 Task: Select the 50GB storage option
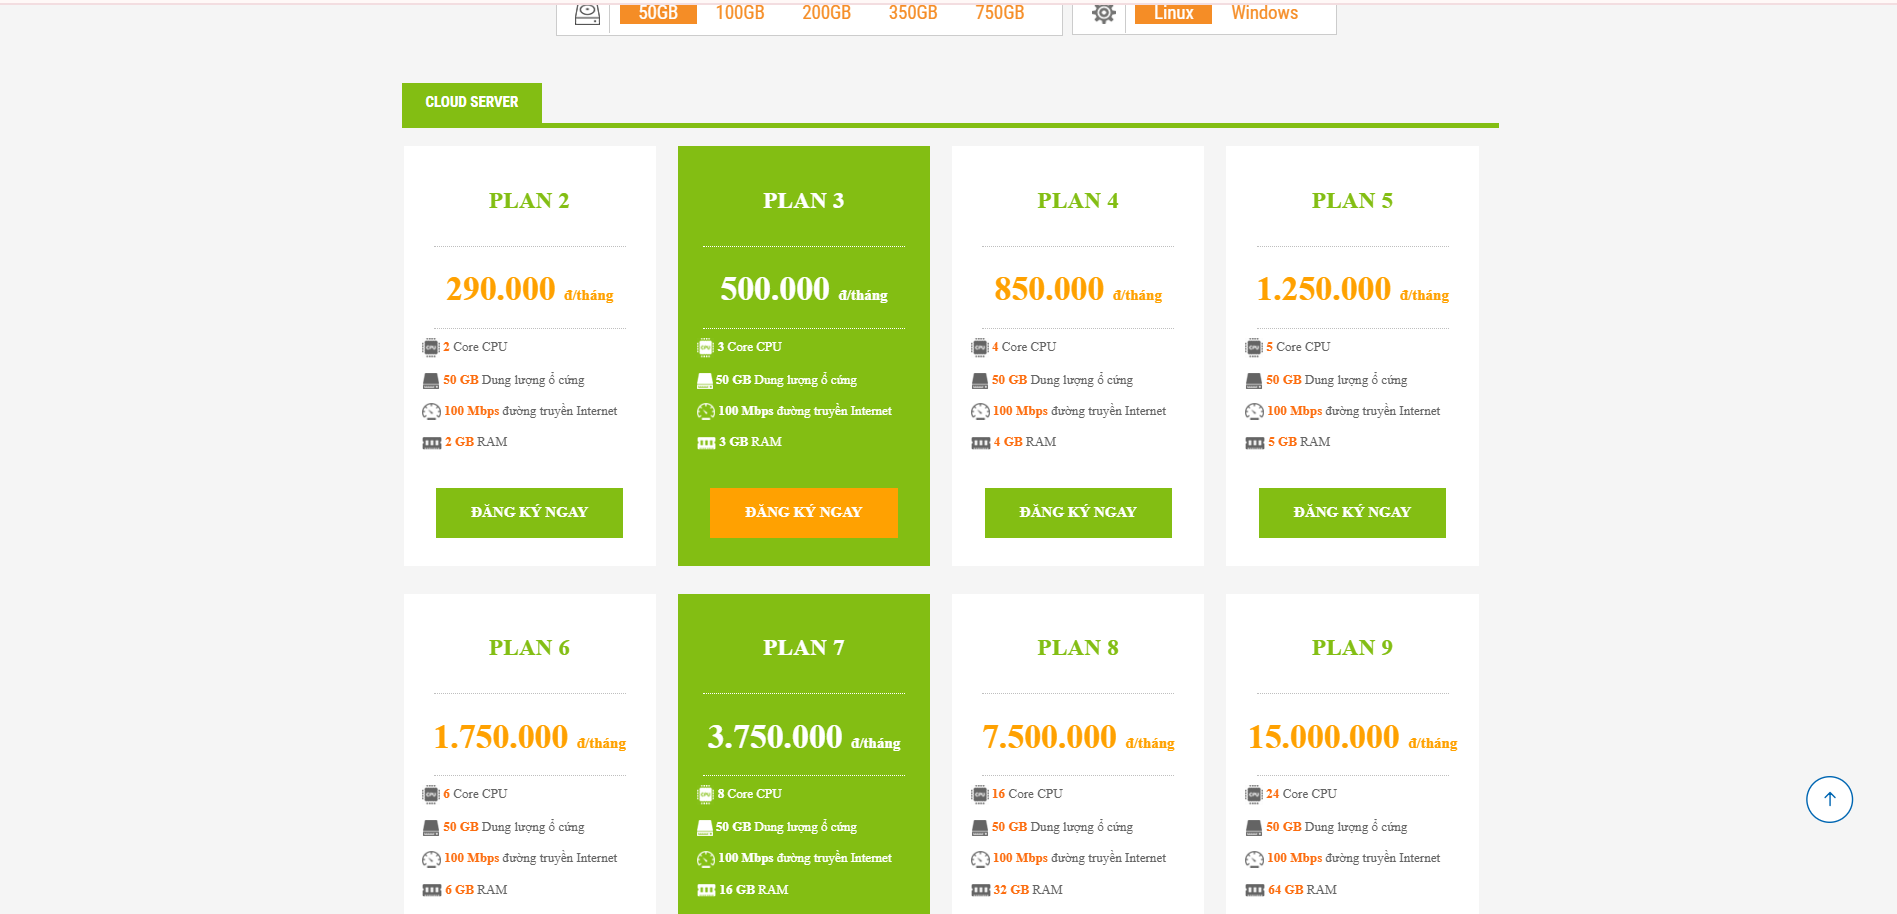[x=658, y=13]
